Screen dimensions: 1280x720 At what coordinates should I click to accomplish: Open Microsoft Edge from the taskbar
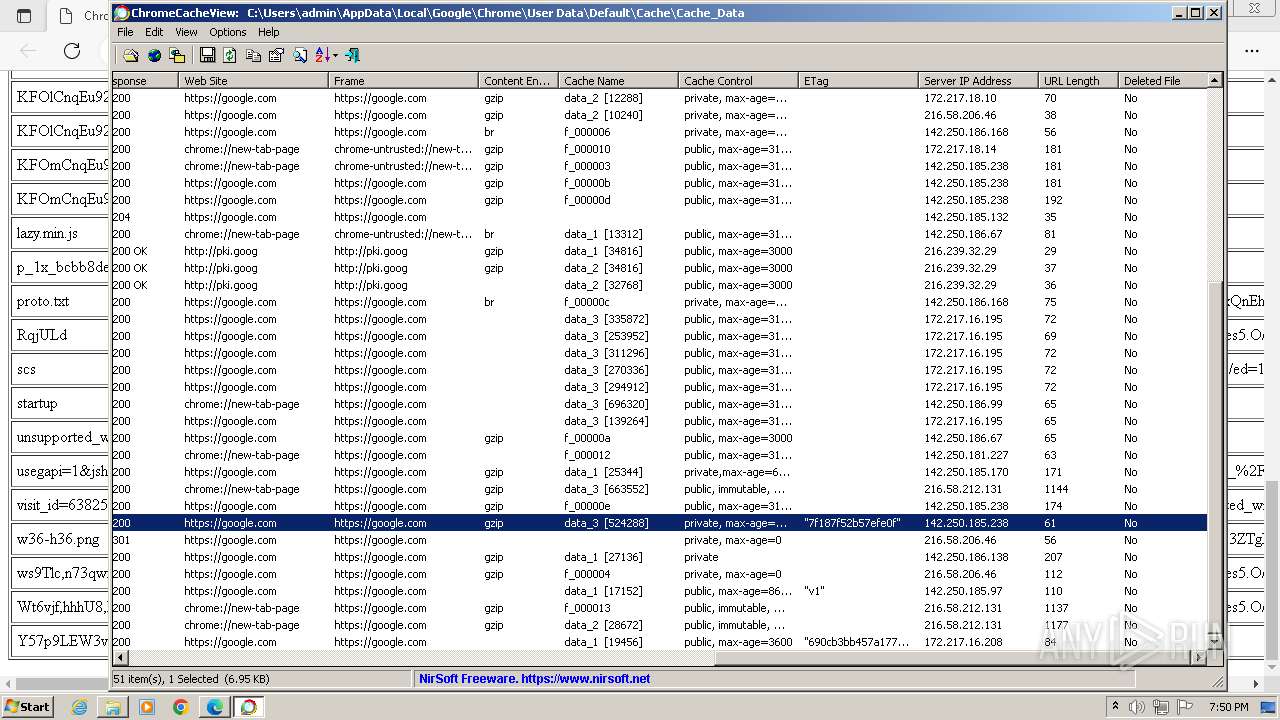215,707
